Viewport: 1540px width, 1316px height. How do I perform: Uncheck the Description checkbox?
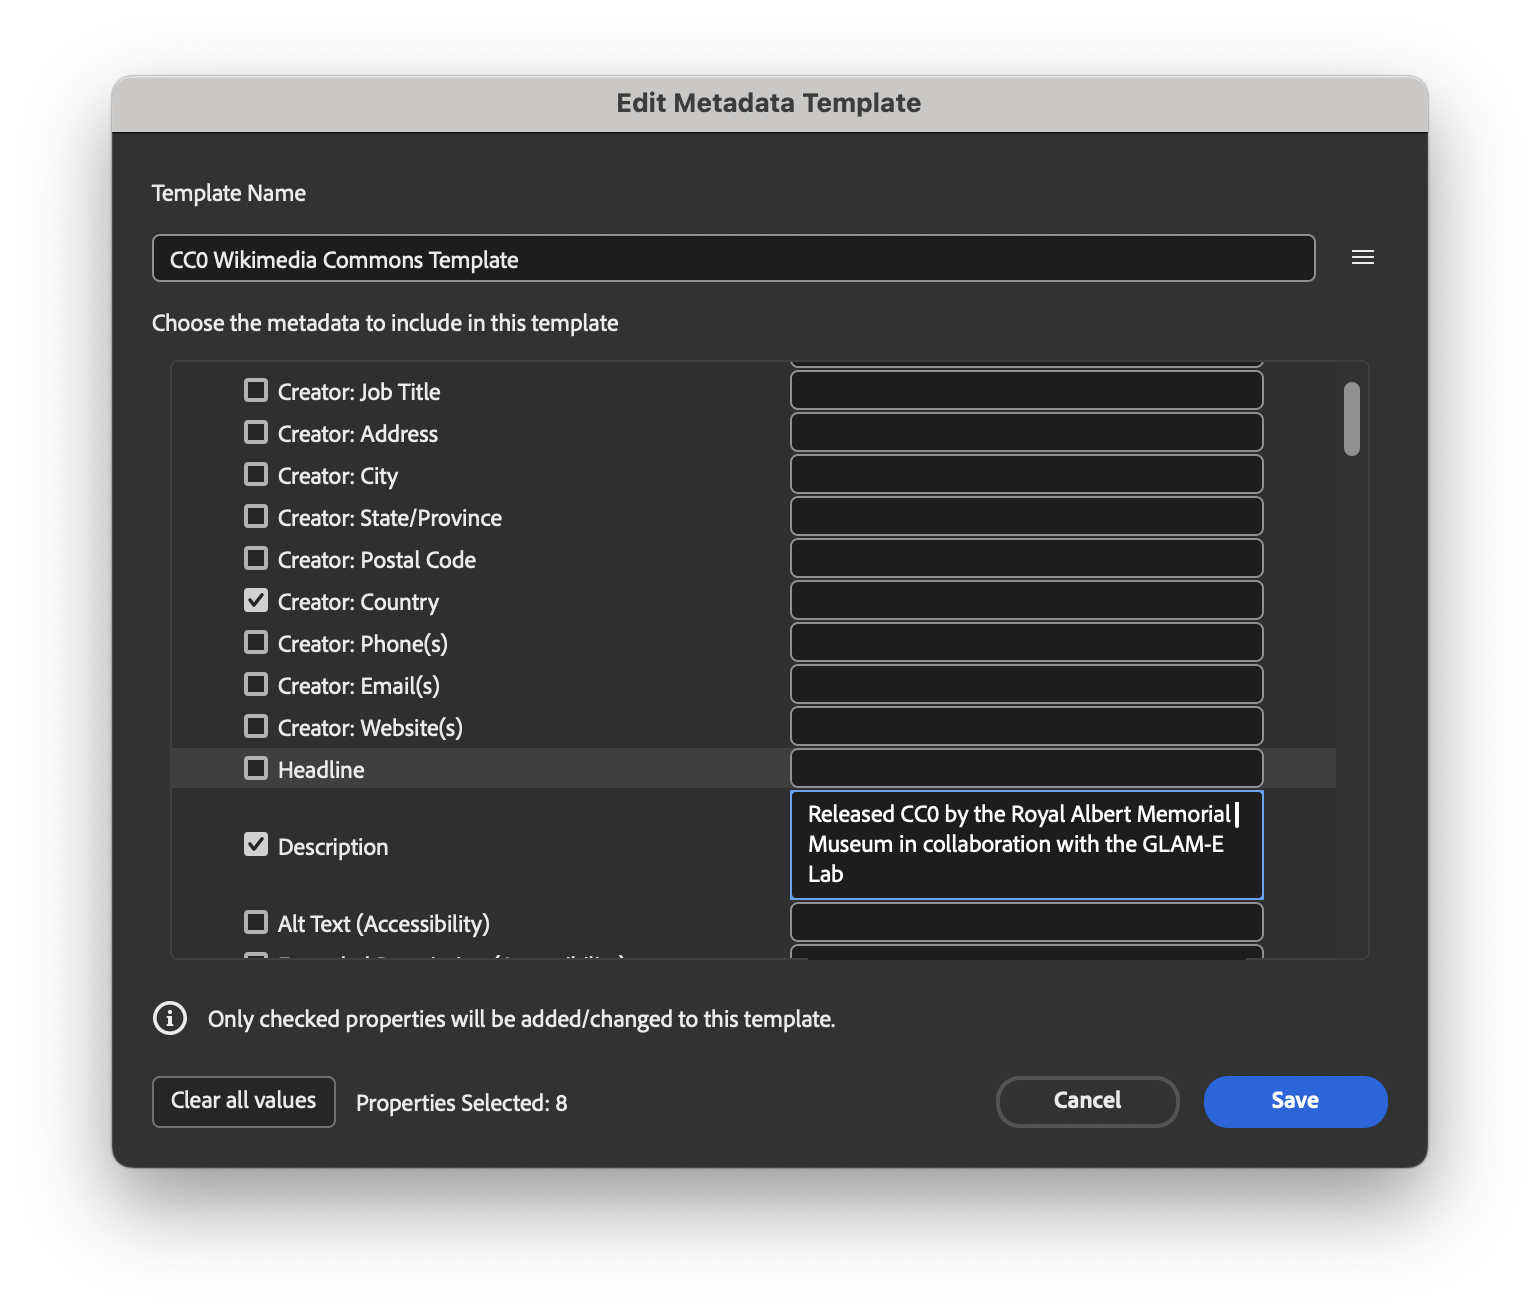(256, 845)
